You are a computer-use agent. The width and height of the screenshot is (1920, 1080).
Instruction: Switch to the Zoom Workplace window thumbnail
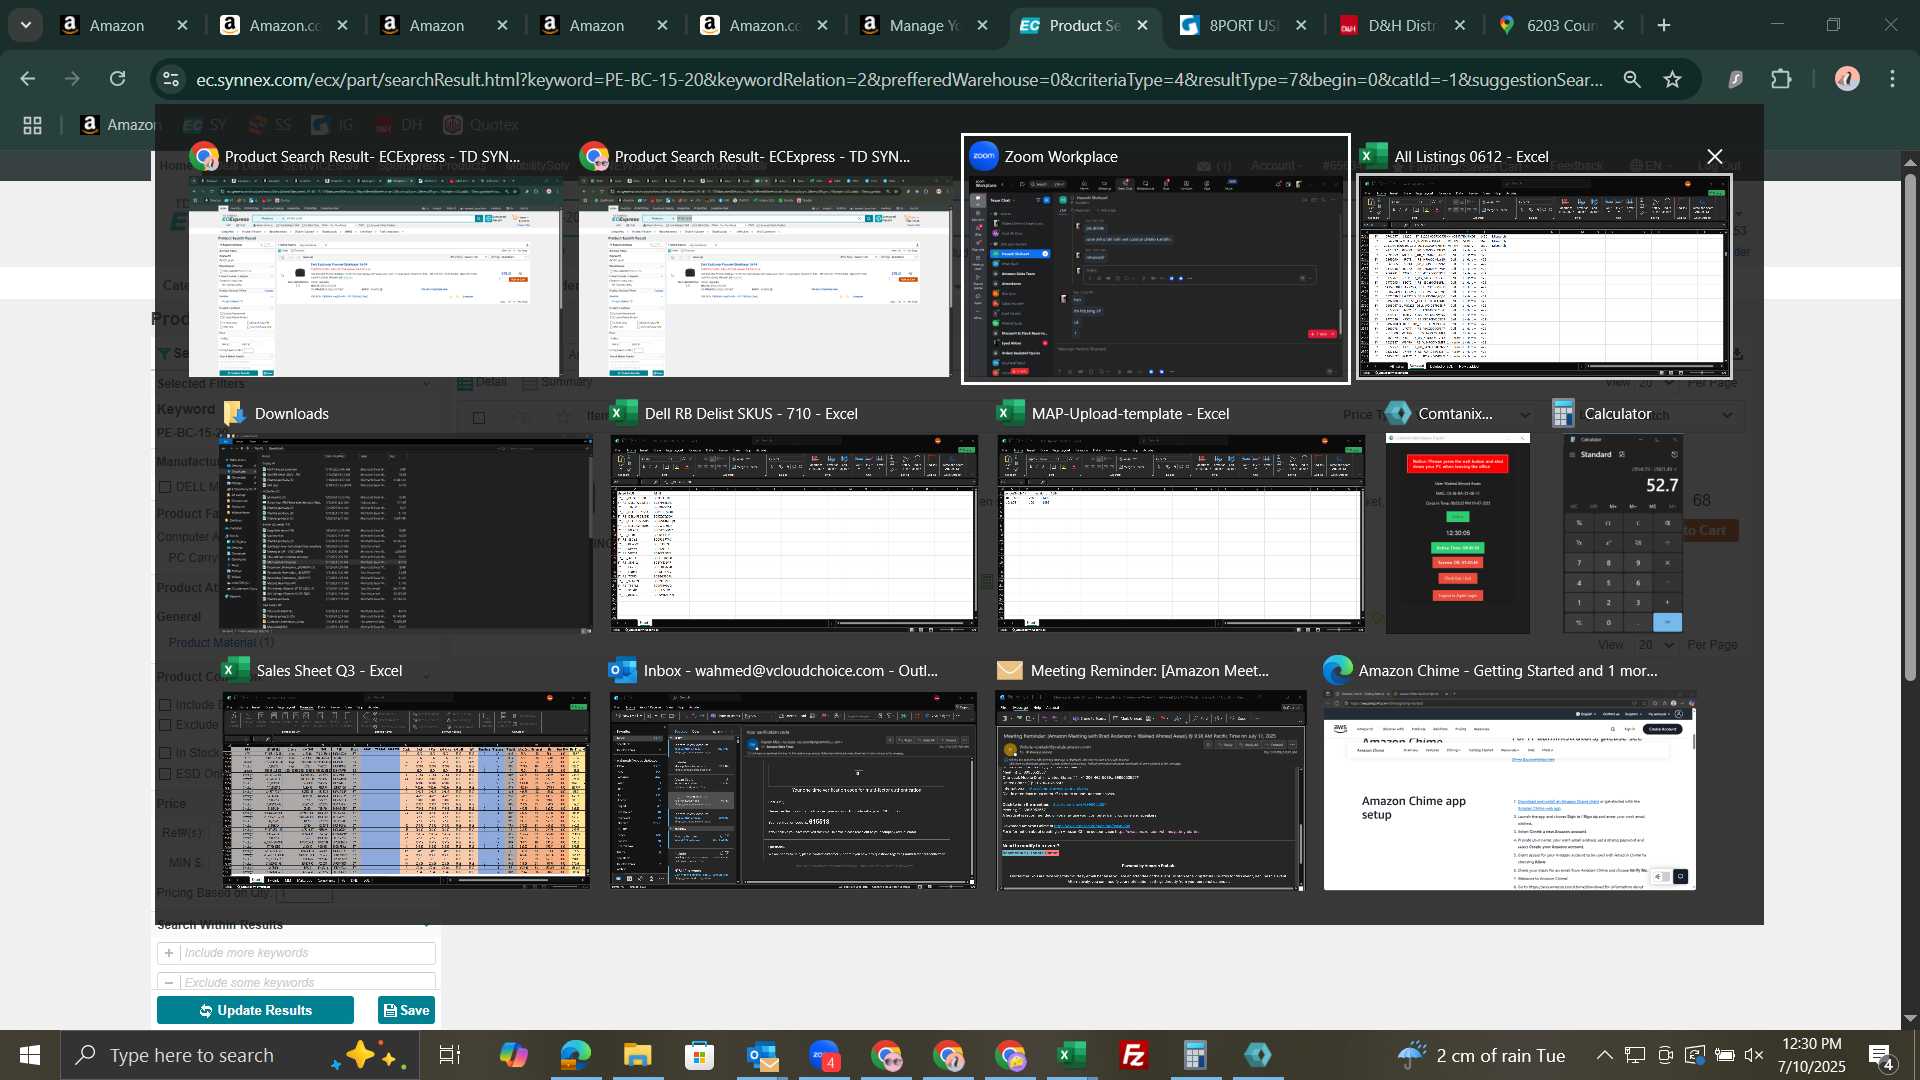(1156, 259)
